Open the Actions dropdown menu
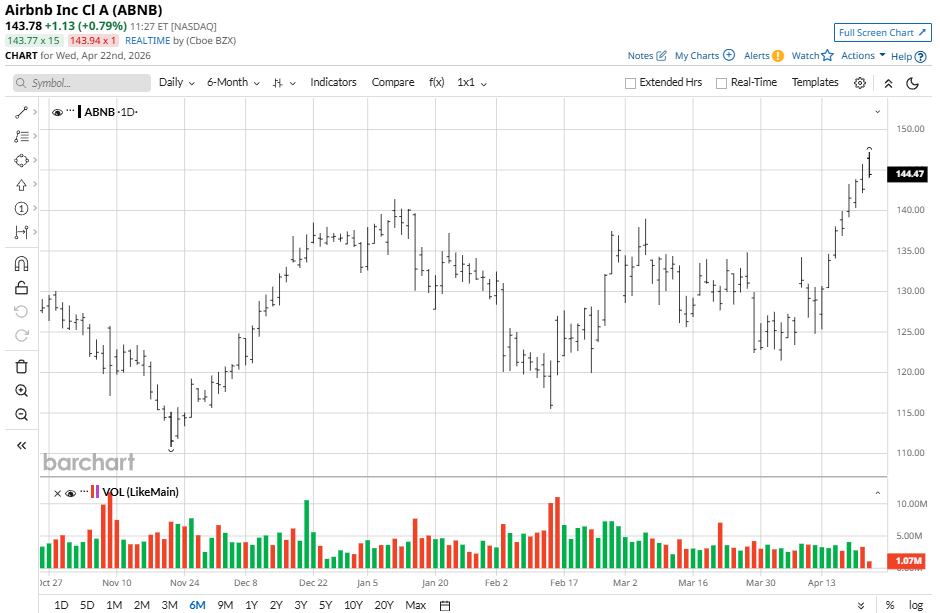 [x=863, y=56]
